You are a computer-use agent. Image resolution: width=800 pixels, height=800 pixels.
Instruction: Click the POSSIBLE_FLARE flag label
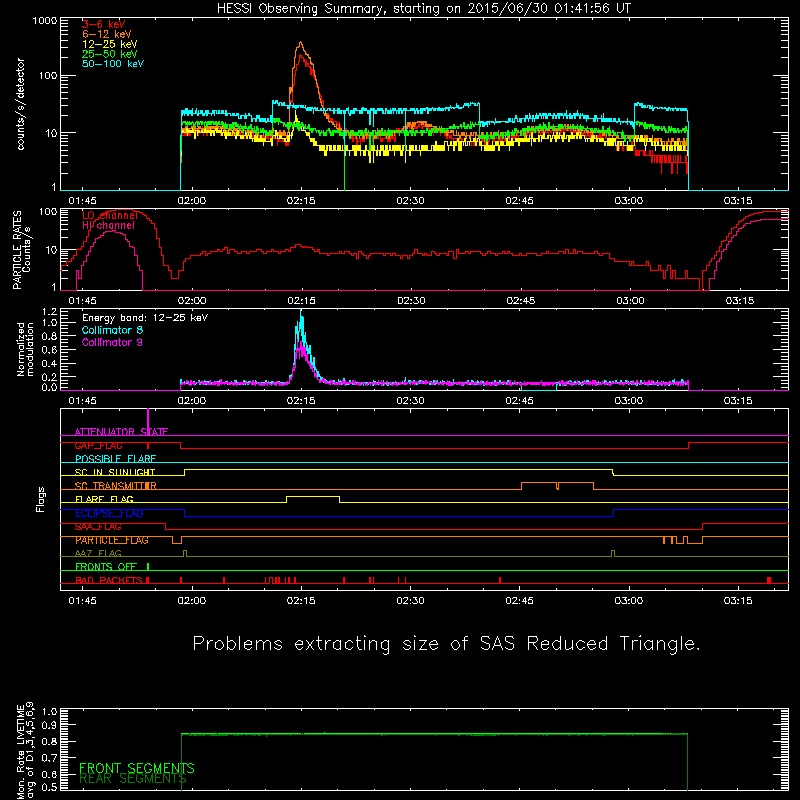click(x=115, y=459)
